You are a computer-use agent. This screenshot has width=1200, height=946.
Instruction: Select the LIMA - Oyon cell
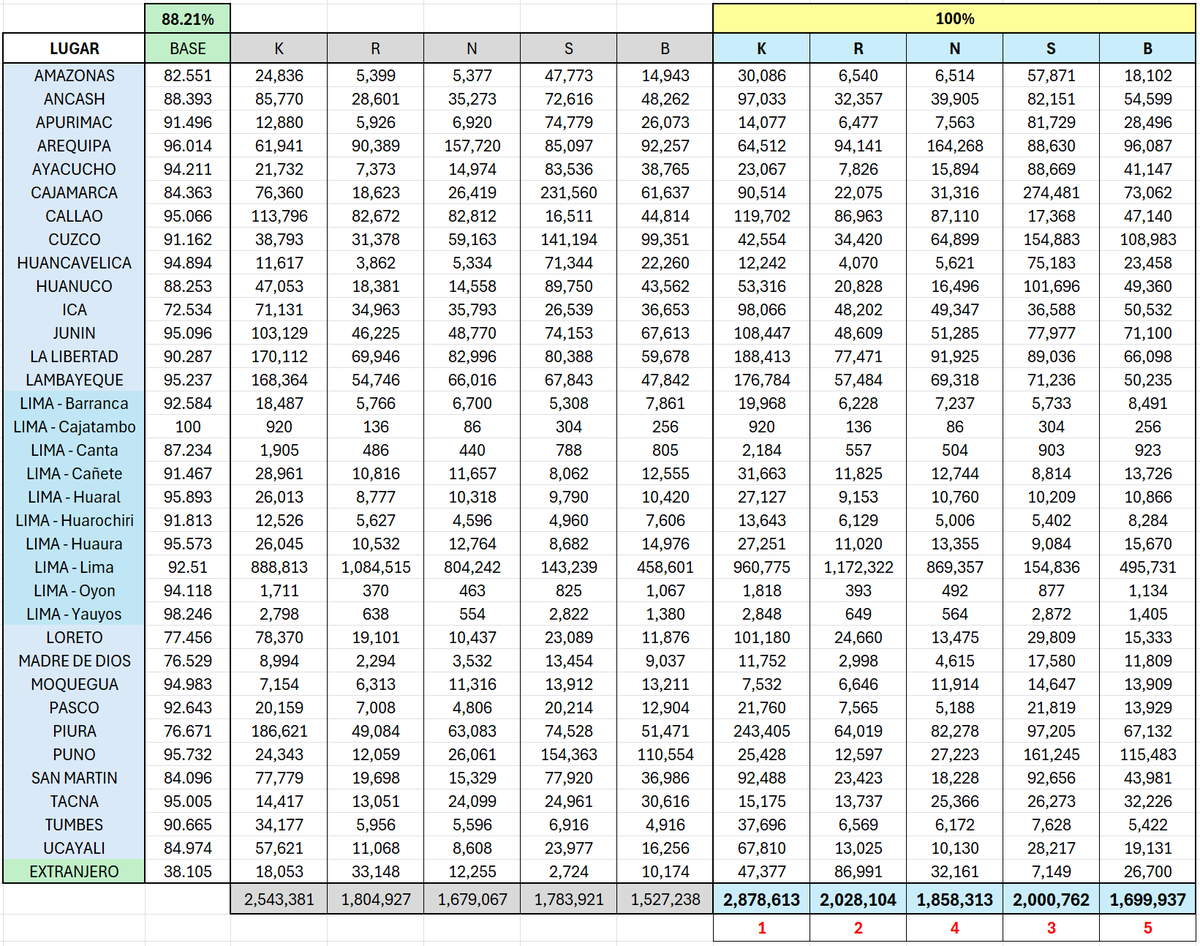click(74, 590)
